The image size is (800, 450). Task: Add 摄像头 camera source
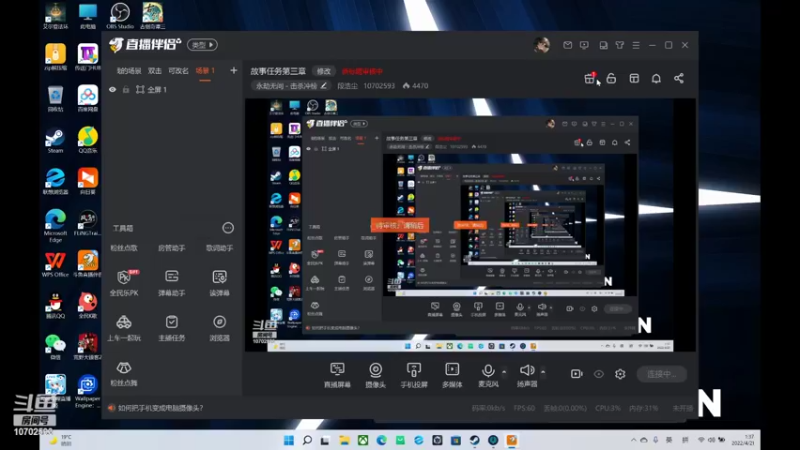376,375
